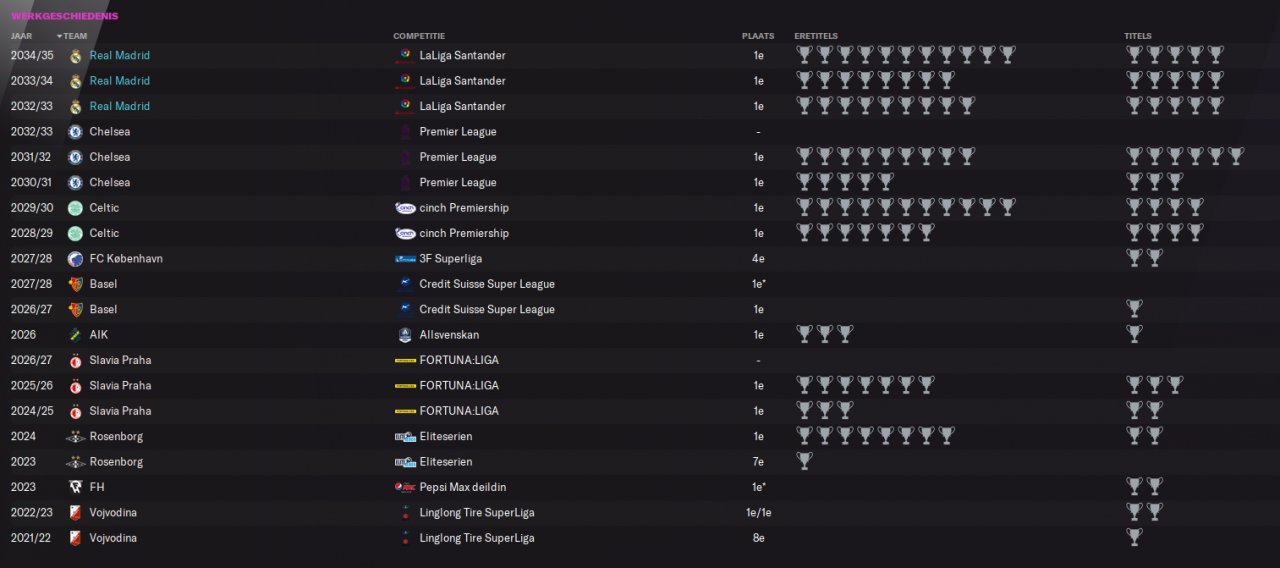Image resolution: width=1280 pixels, height=568 pixels.
Task: Open Real Madrid link in 2033/34 row
Action: pos(120,81)
